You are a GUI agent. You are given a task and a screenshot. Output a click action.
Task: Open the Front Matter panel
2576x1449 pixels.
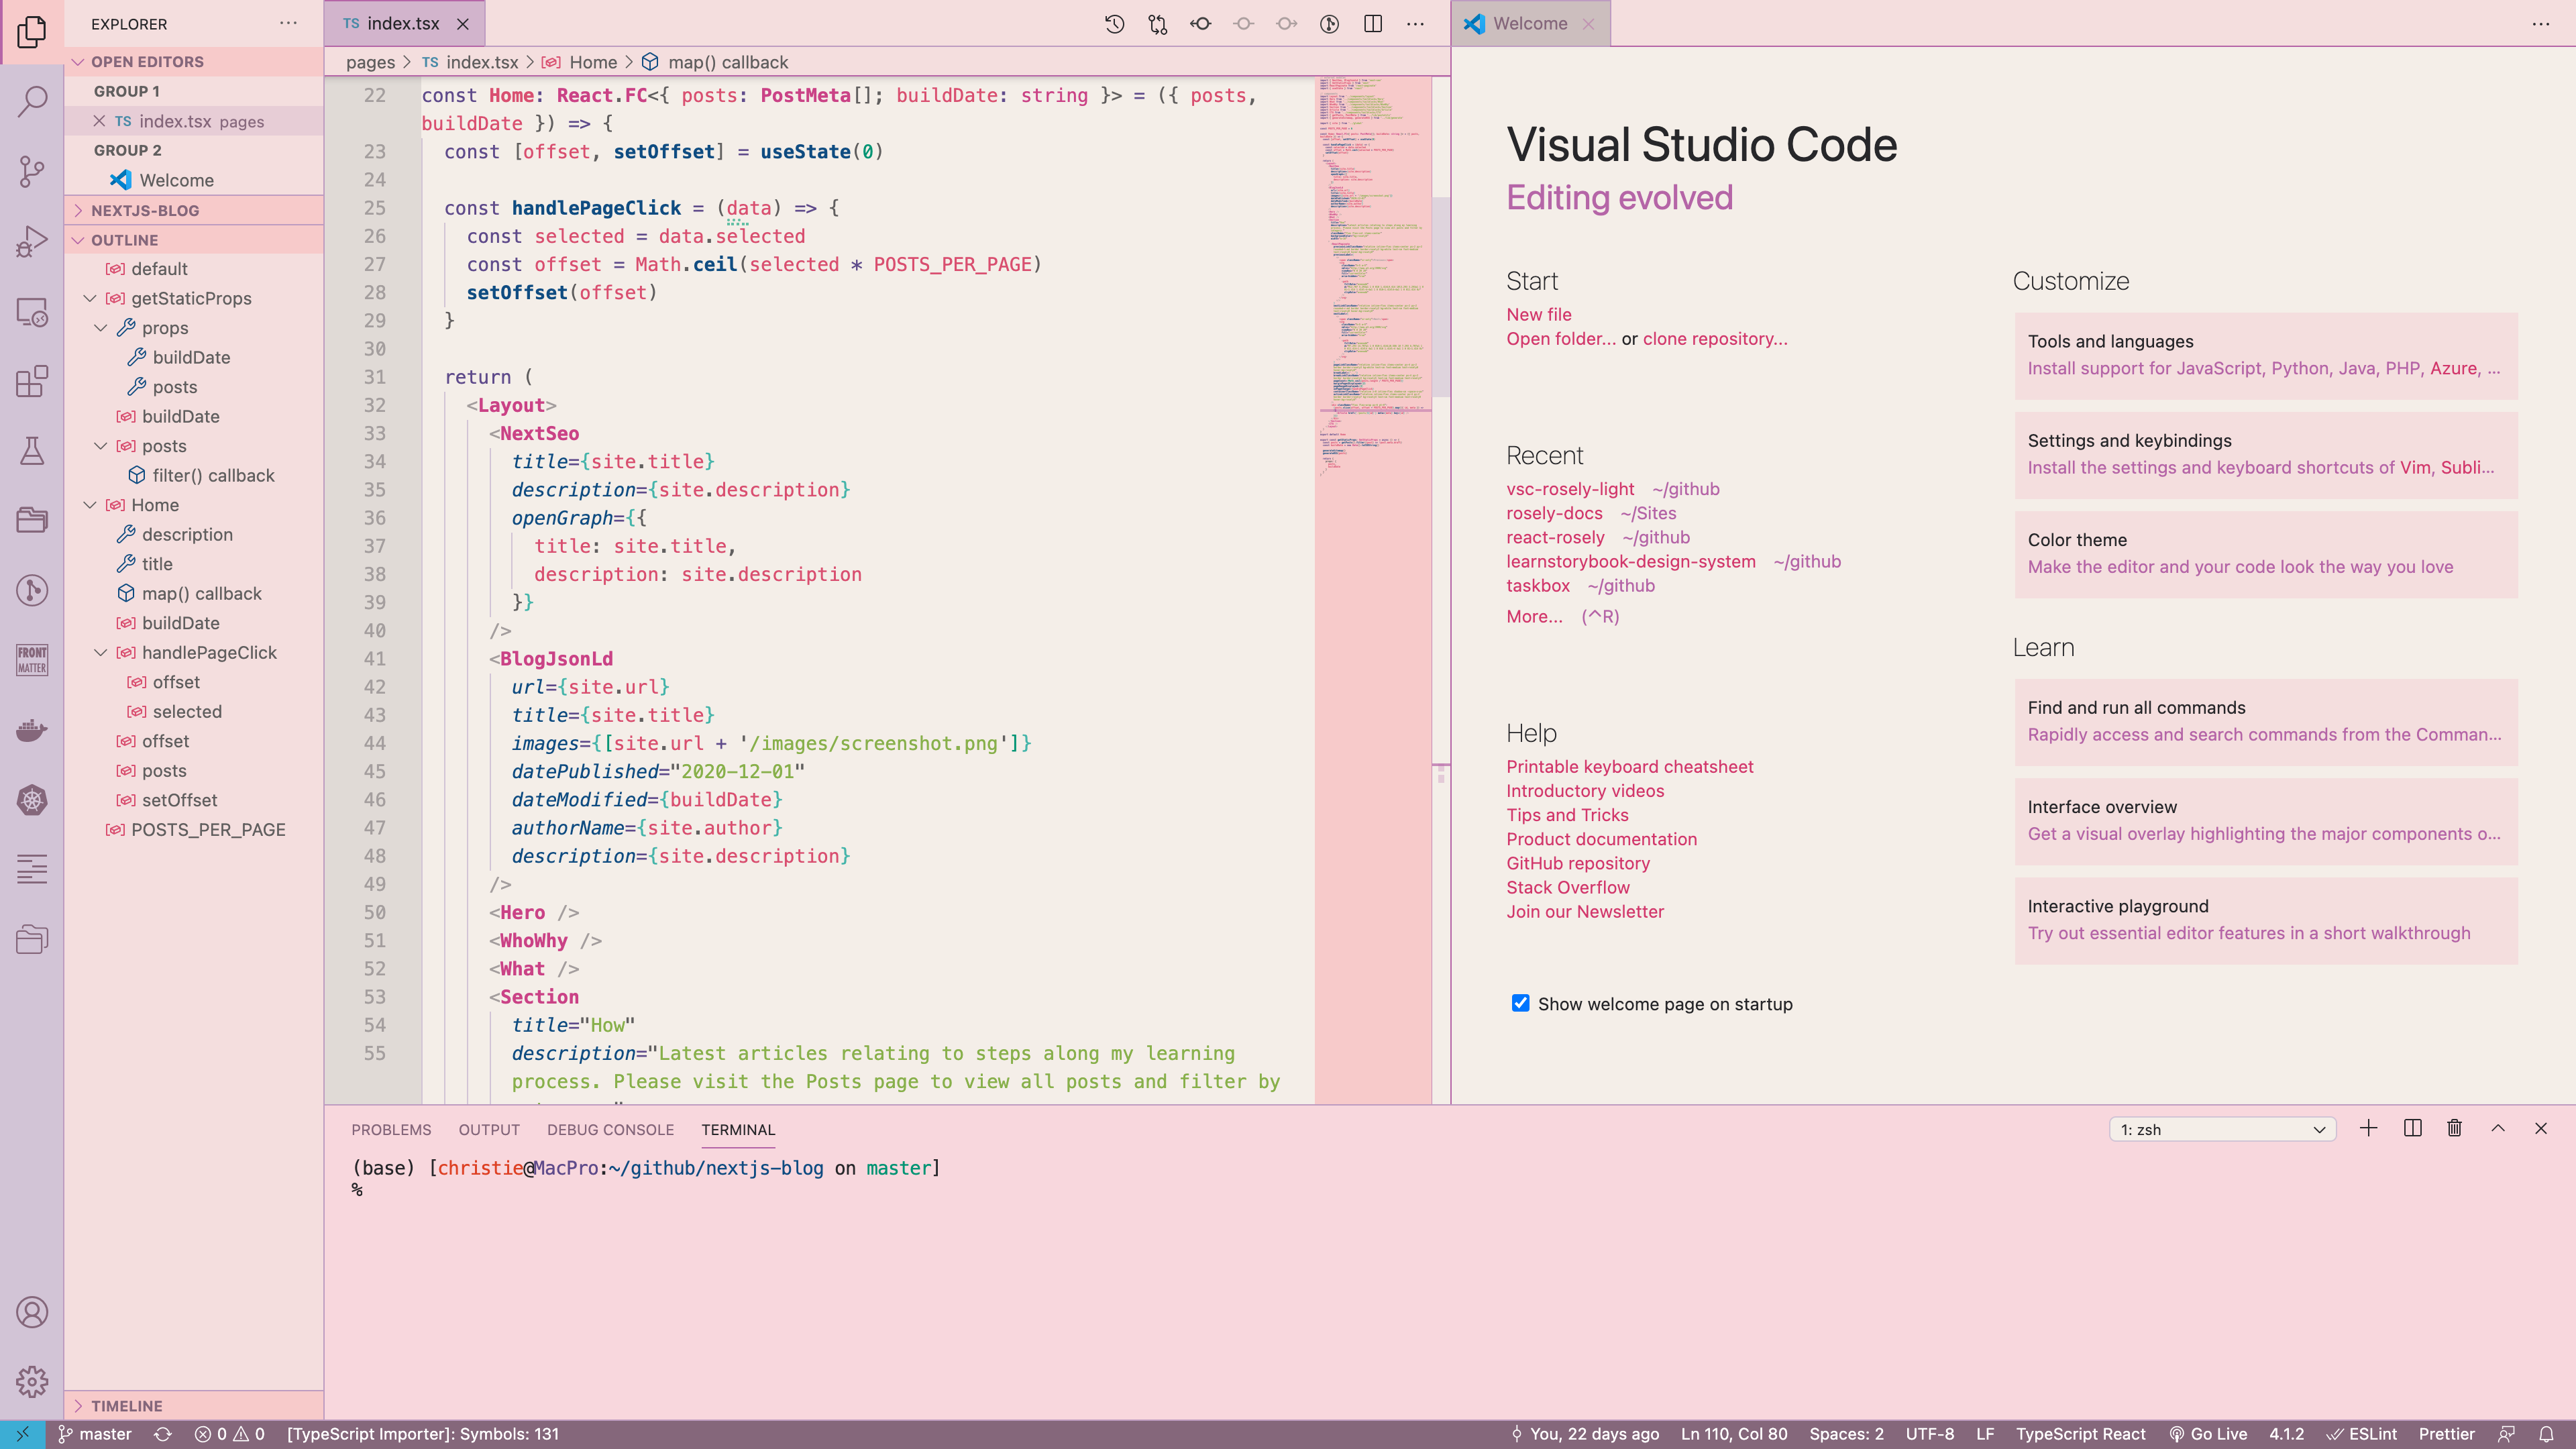coord(33,659)
